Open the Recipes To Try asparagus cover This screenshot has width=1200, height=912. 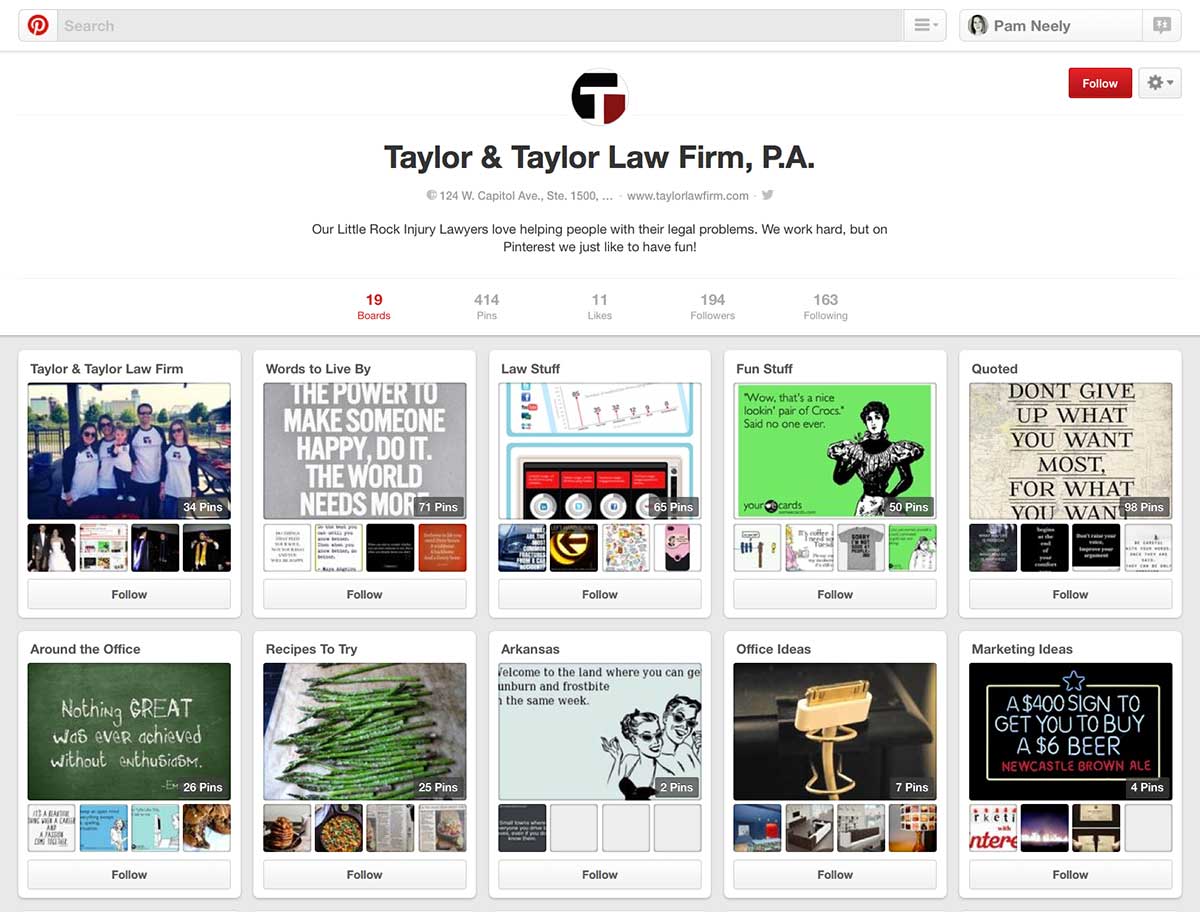coord(364,730)
